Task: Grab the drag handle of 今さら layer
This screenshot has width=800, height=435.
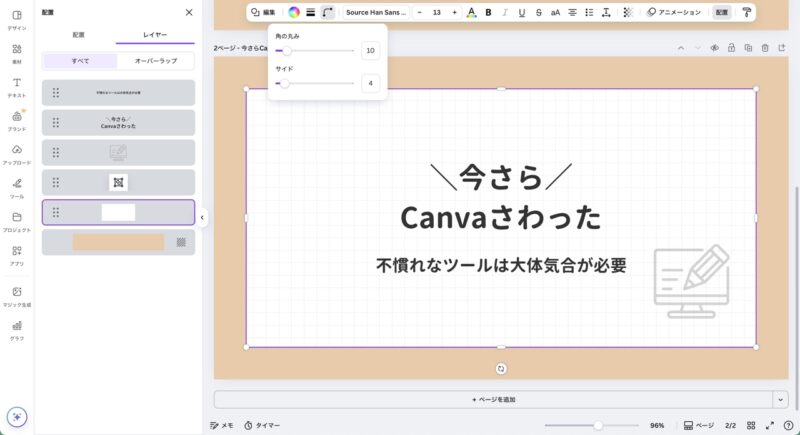Action: coord(56,122)
